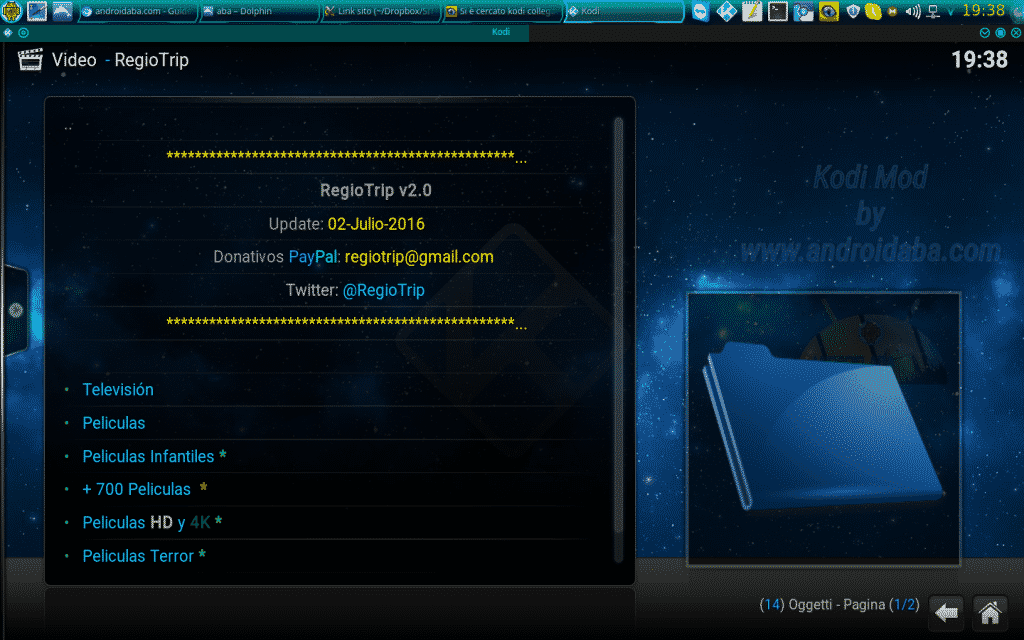Click the home button
The width and height of the screenshot is (1024, 640).
click(x=990, y=613)
